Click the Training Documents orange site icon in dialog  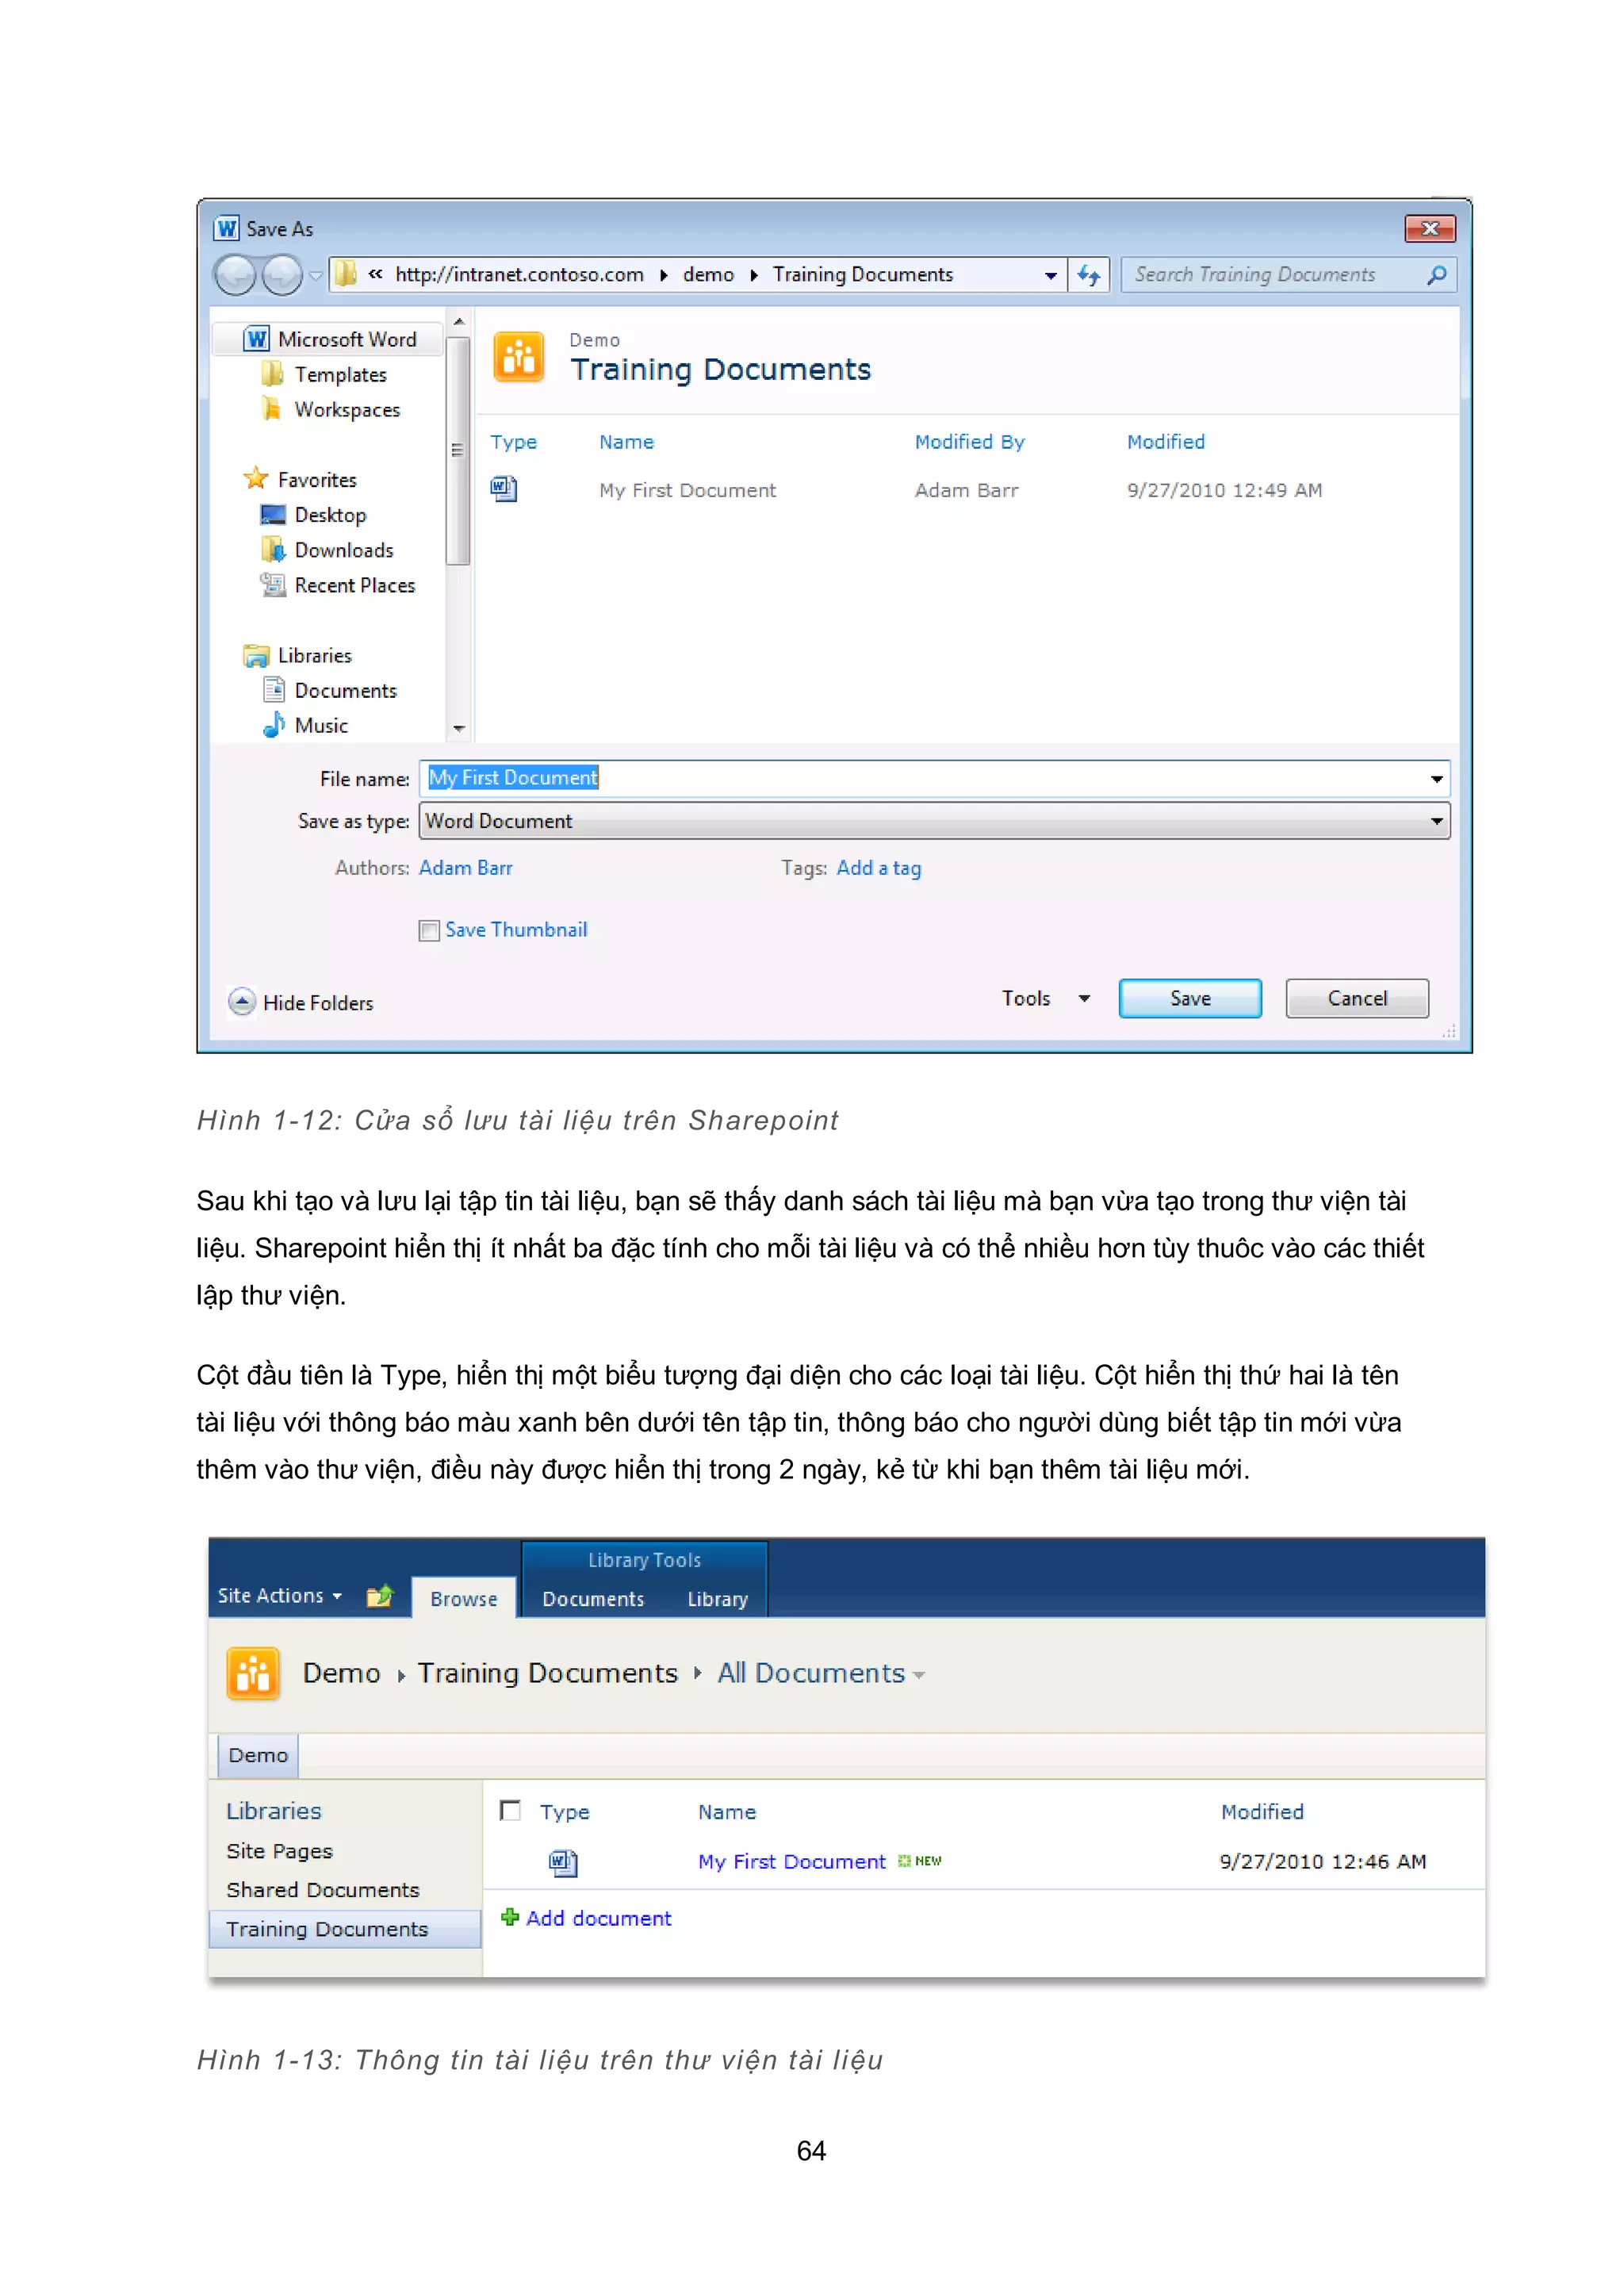coord(518,357)
